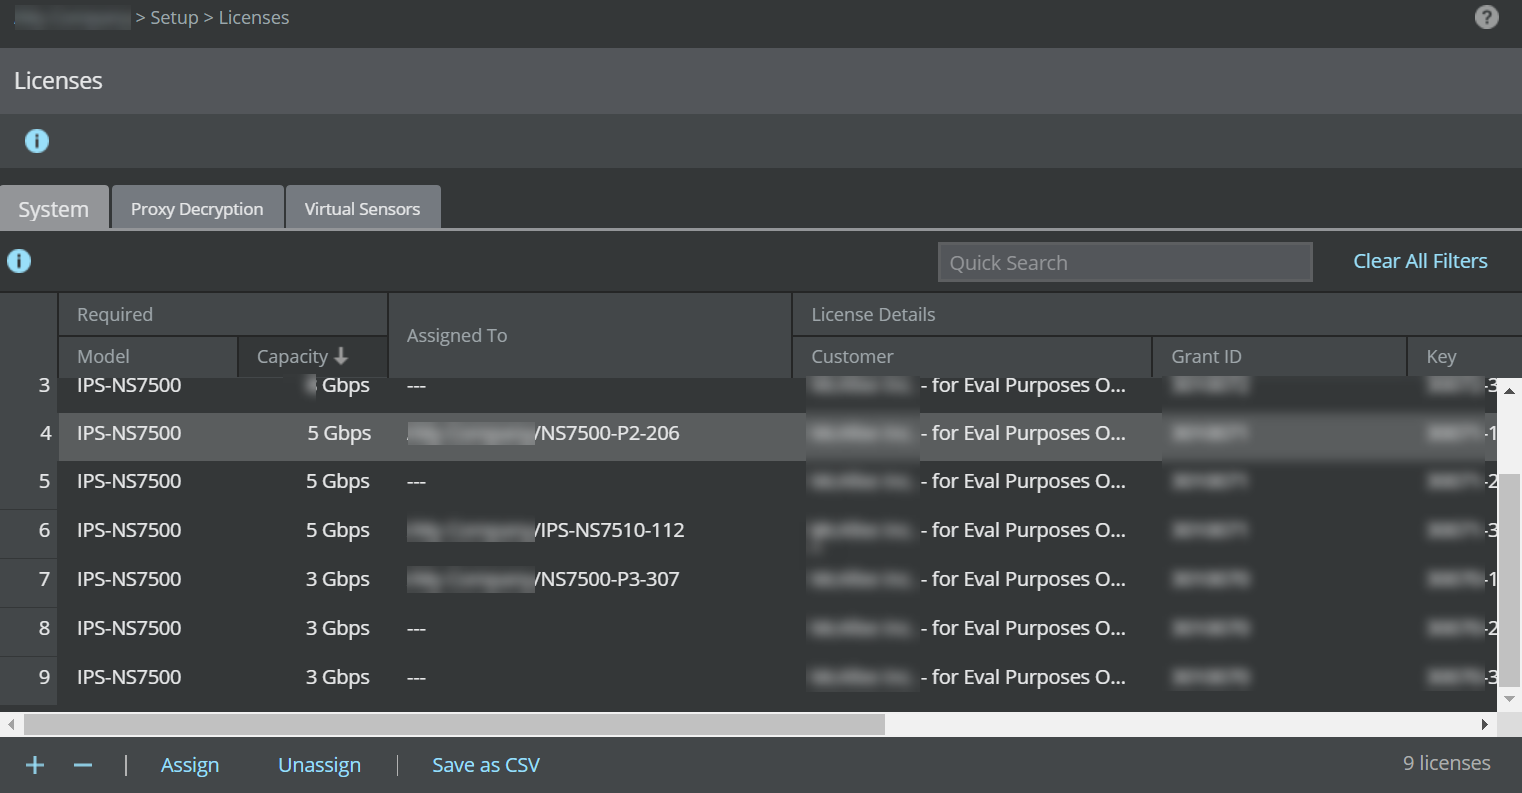The height and width of the screenshot is (793, 1522).
Task: Click the Assigned To column header
Action: (590, 335)
